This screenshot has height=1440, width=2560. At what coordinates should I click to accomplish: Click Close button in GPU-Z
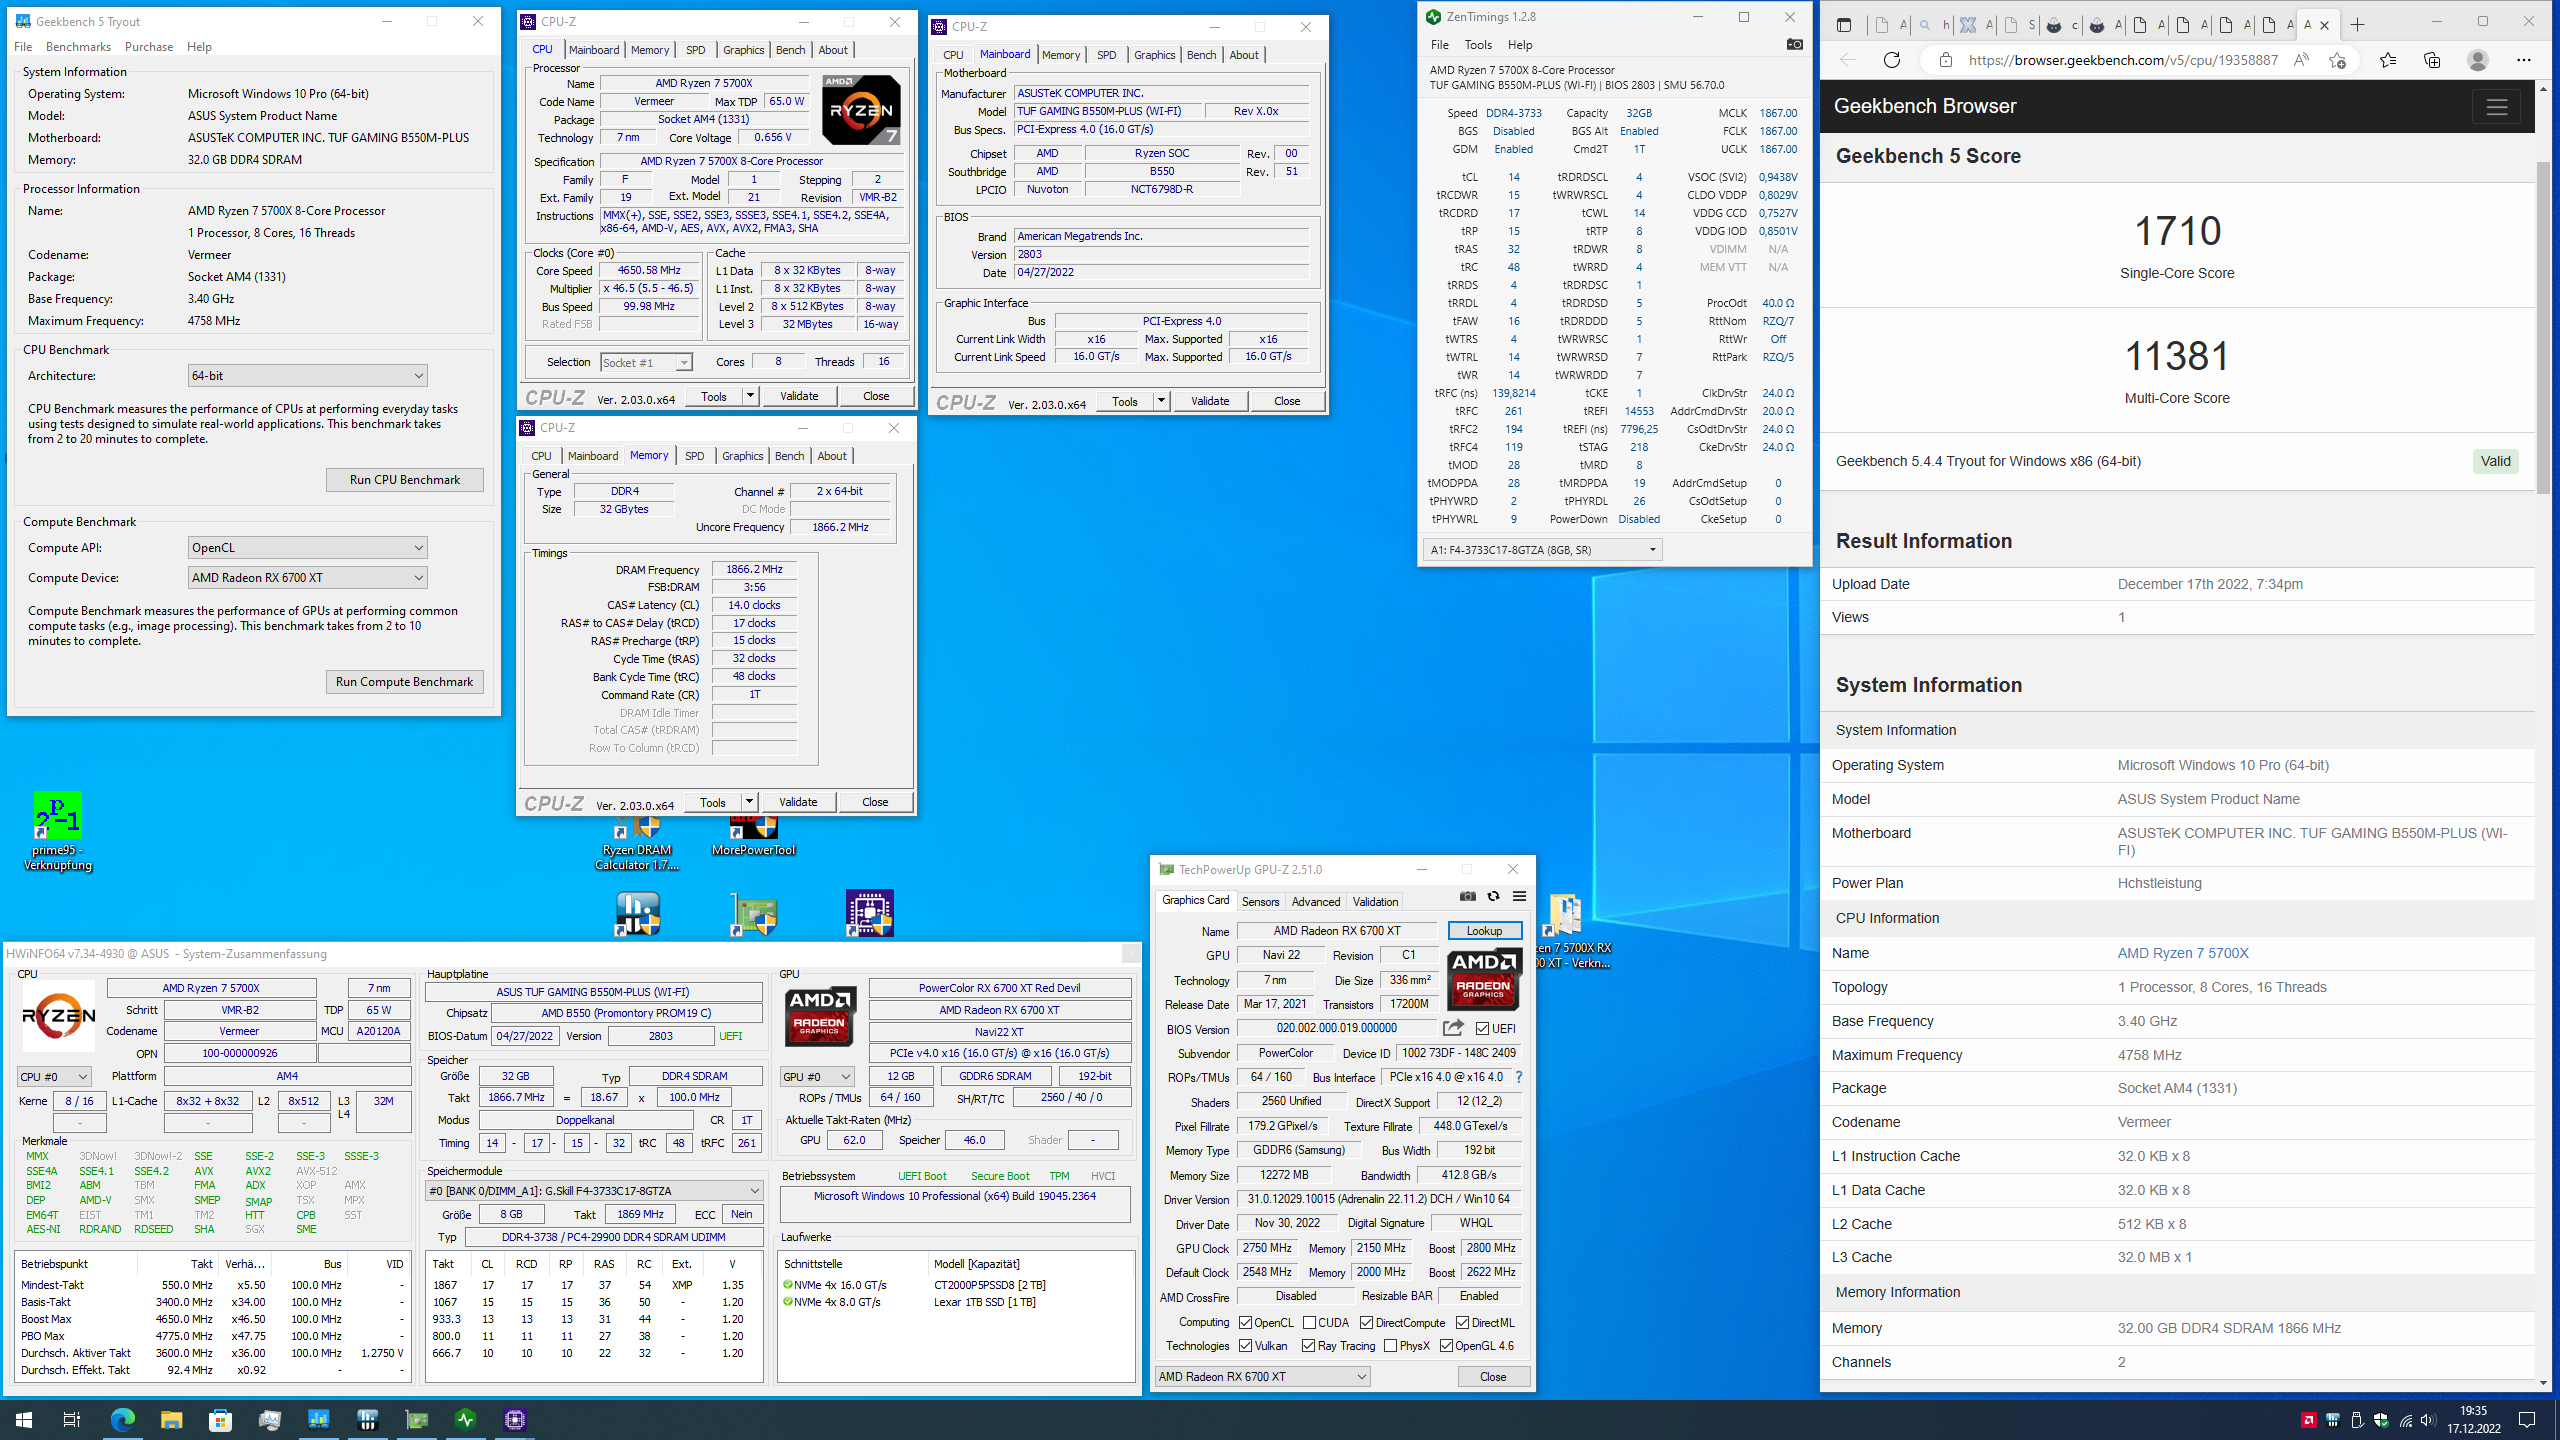click(x=1492, y=1376)
